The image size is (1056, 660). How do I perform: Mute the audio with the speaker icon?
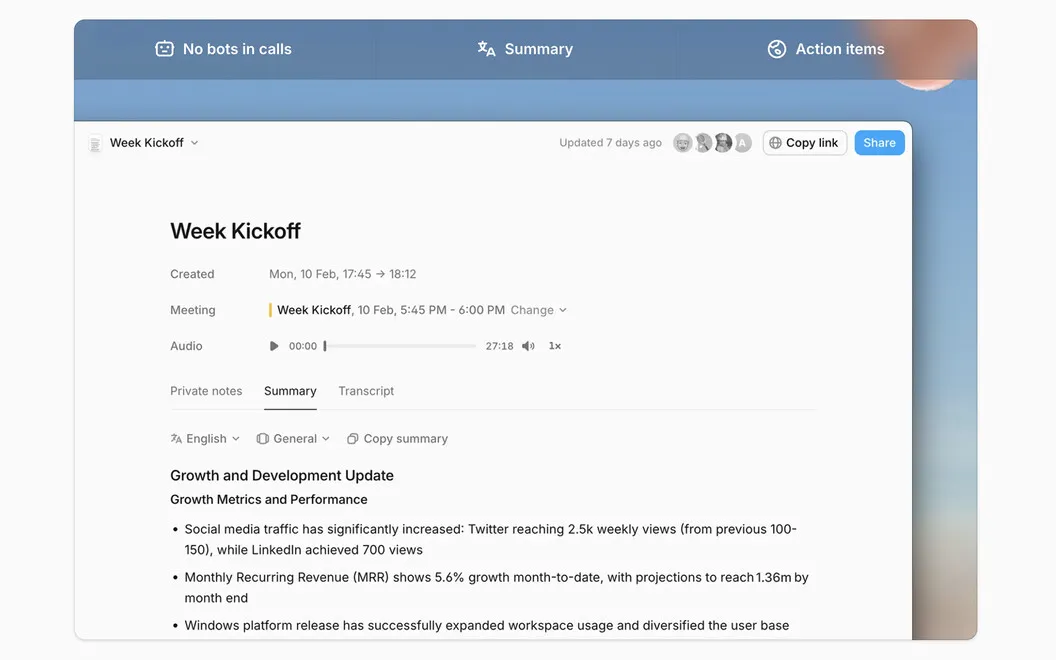tap(528, 346)
